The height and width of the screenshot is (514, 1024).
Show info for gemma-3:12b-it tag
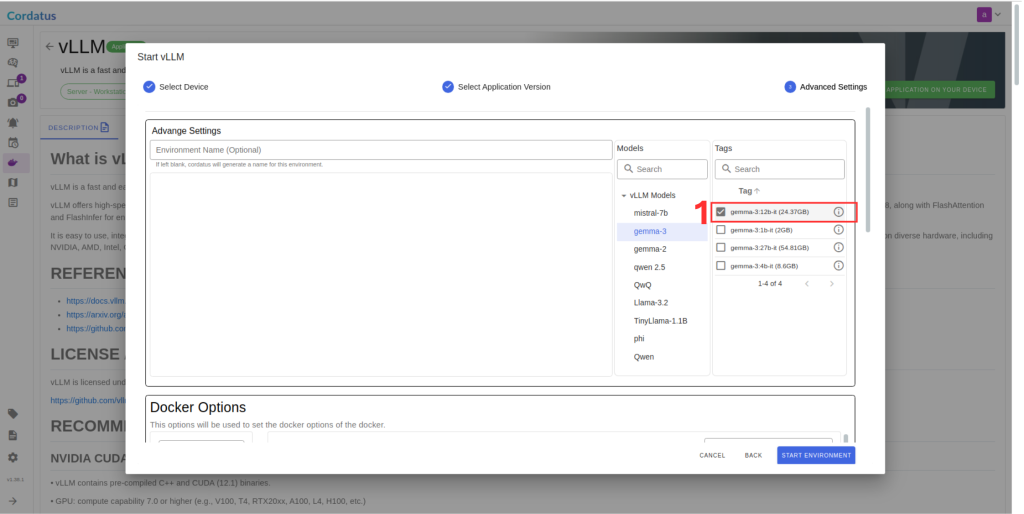click(x=839, y=212)
